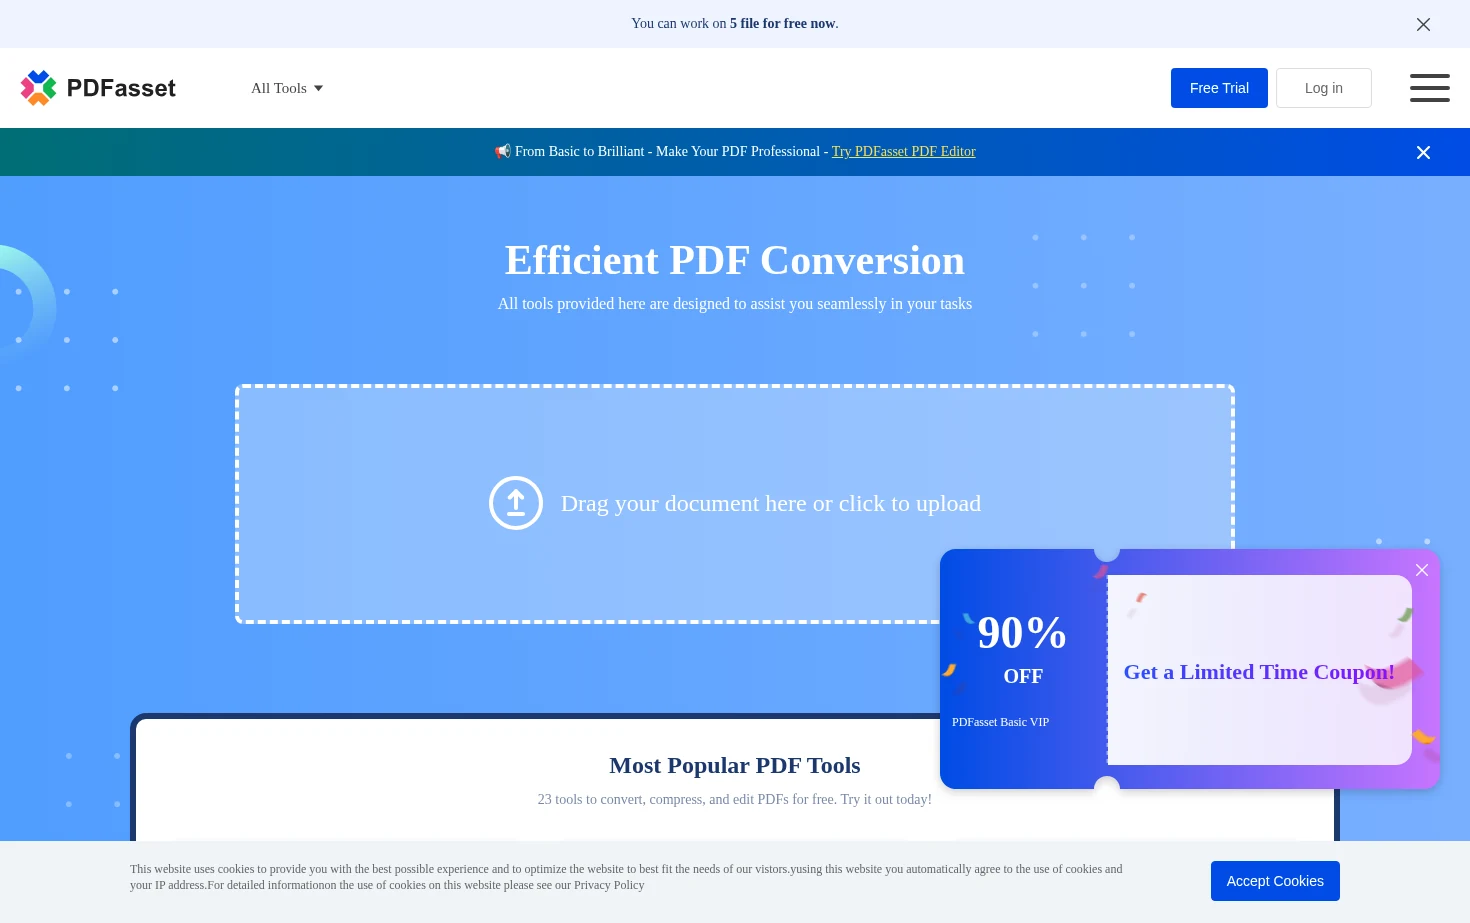Click the PDFasset logo
The width and height of the screenshot is (1470, 923).
[98, 88]
